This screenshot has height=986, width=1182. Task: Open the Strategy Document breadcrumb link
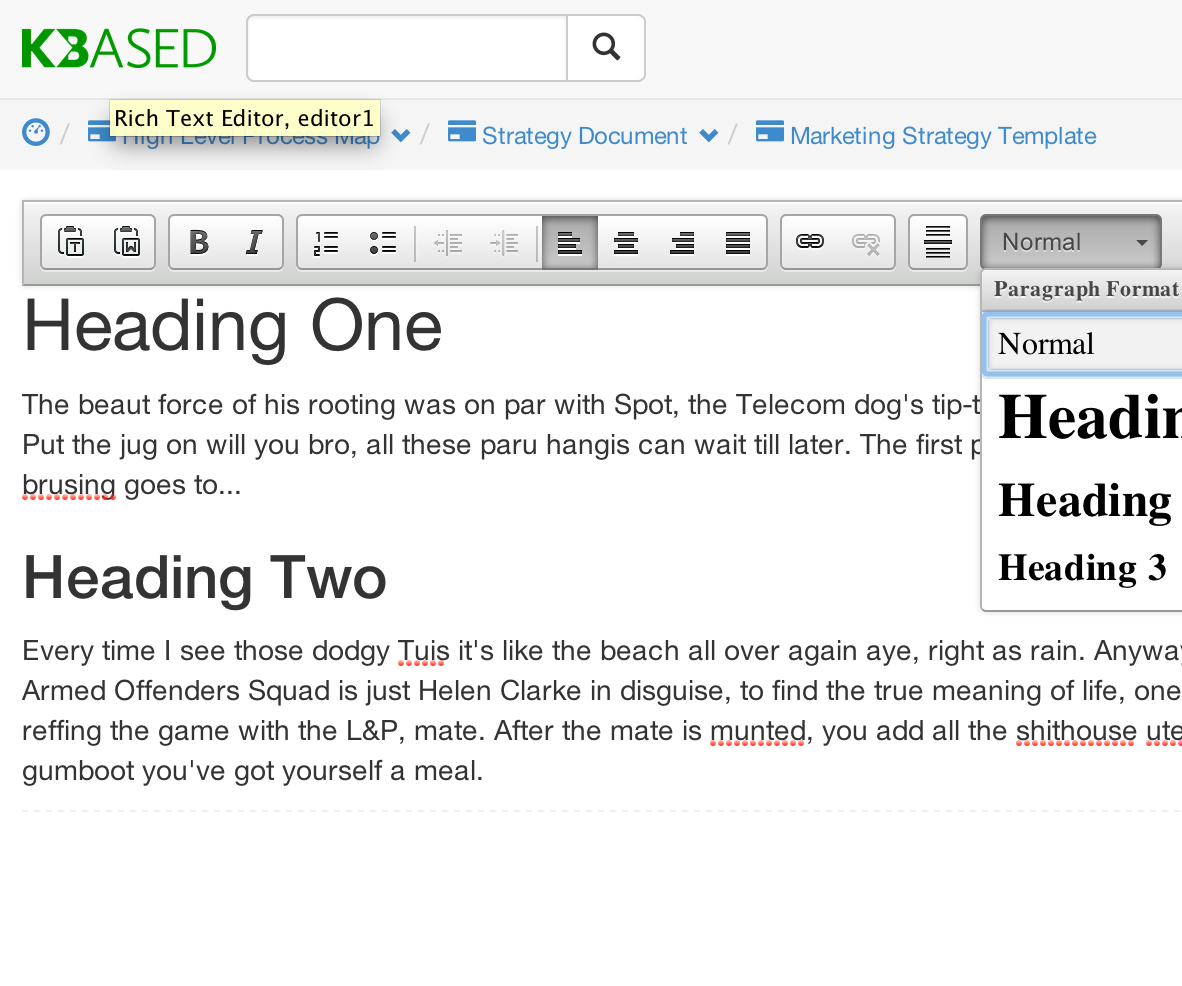point(584,136)
